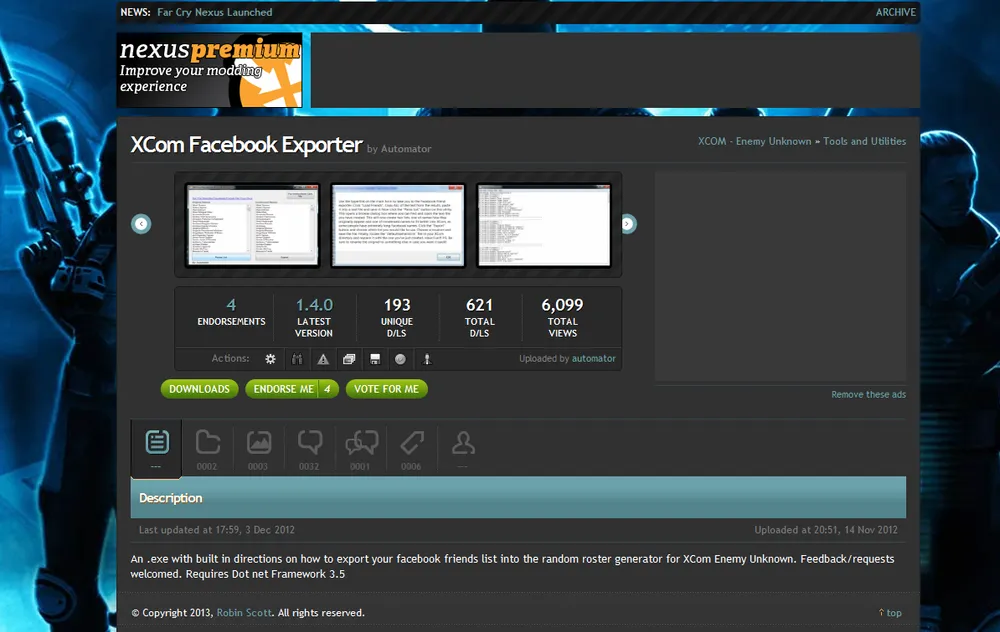Viewport: 1000px width, 632px height.
Task: Click the warning triangle icon in Actions
Action: coord(323,359)
